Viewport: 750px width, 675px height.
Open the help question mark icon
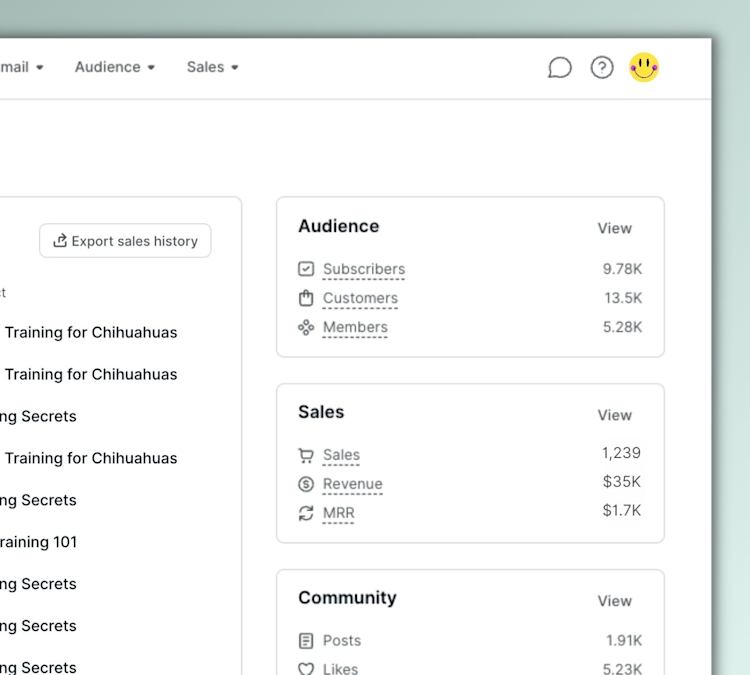coord(602,67)
